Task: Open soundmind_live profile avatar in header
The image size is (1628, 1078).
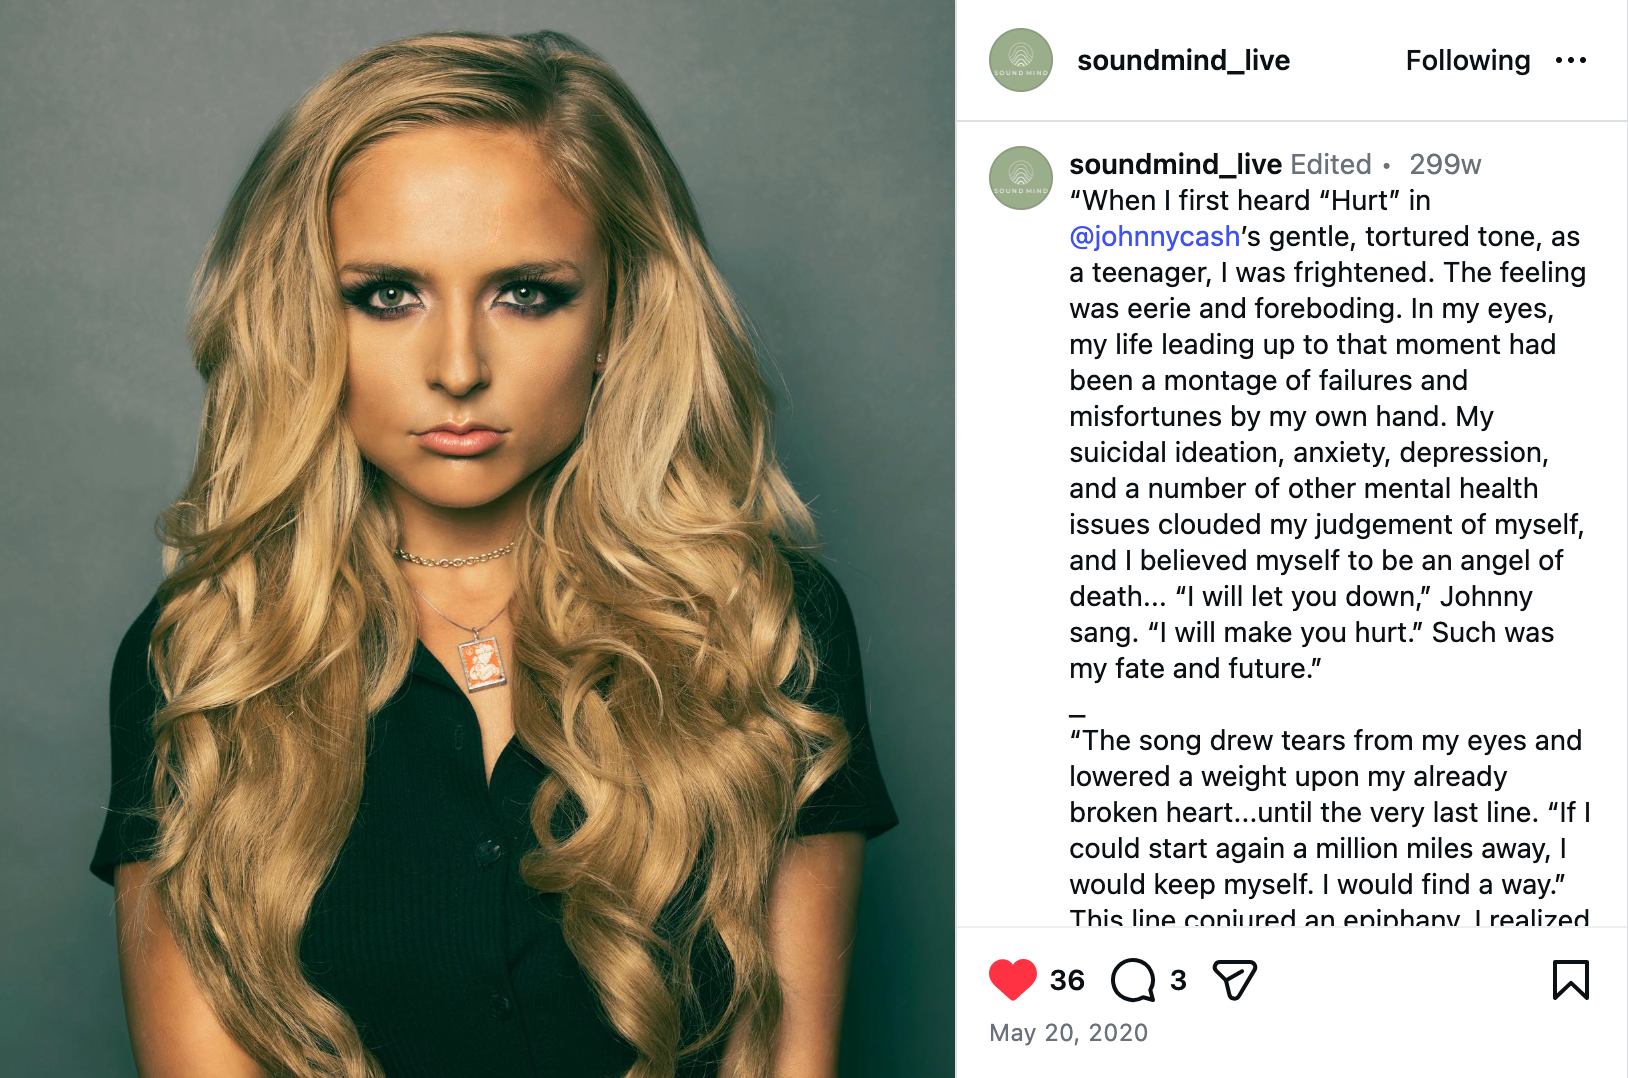Action: [x=1020, y=61]
